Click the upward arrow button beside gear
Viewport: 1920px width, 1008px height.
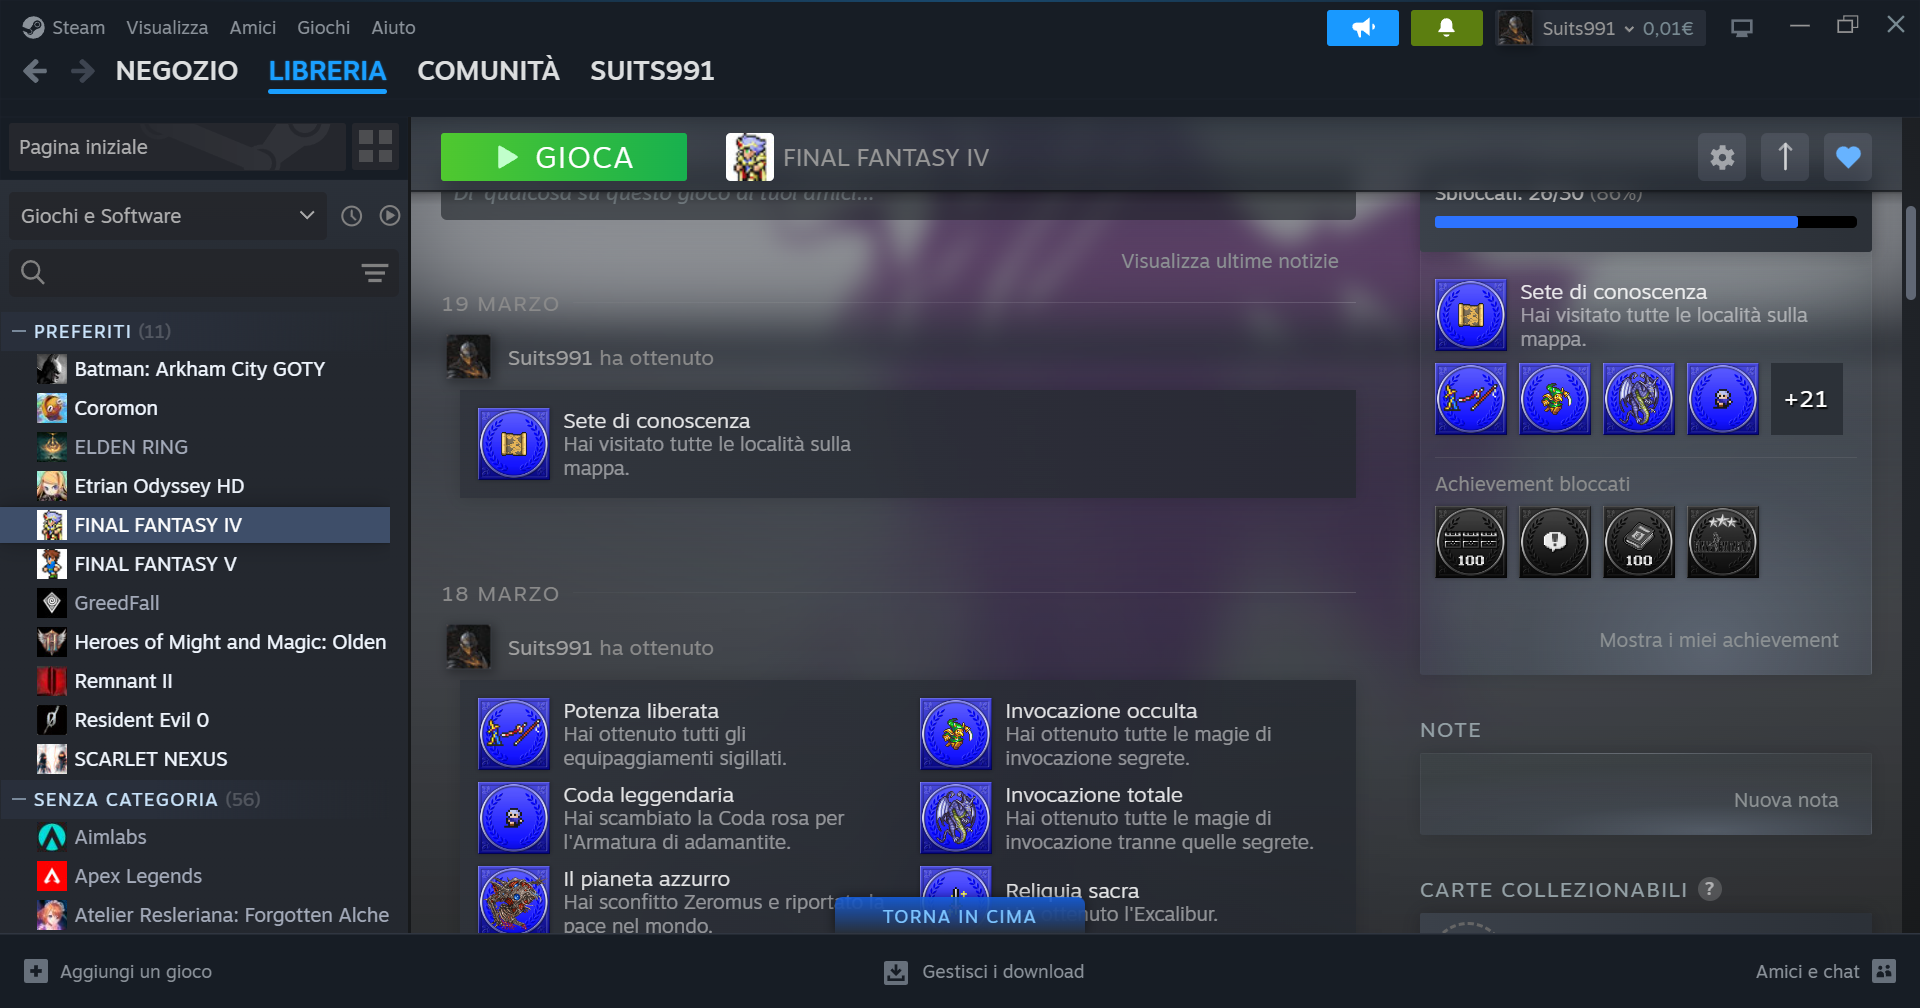pyautogui.click(x=1785, y=157)
